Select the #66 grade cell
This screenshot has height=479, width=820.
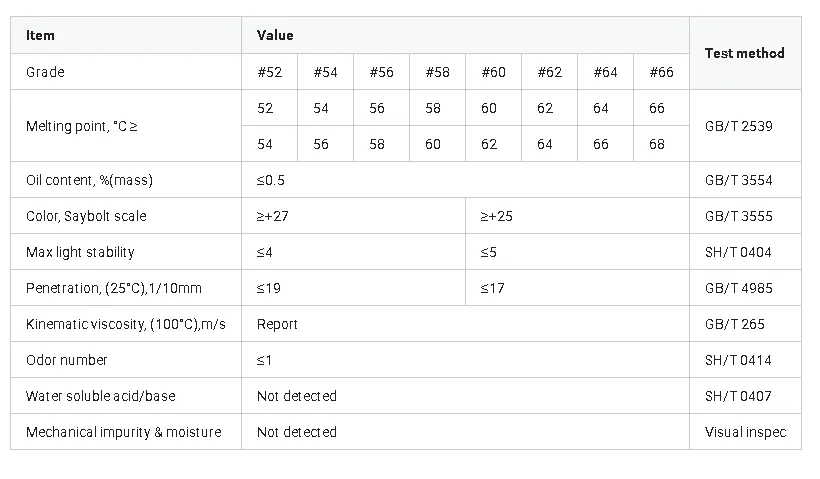pyautogui.click(x=661, y=72)
